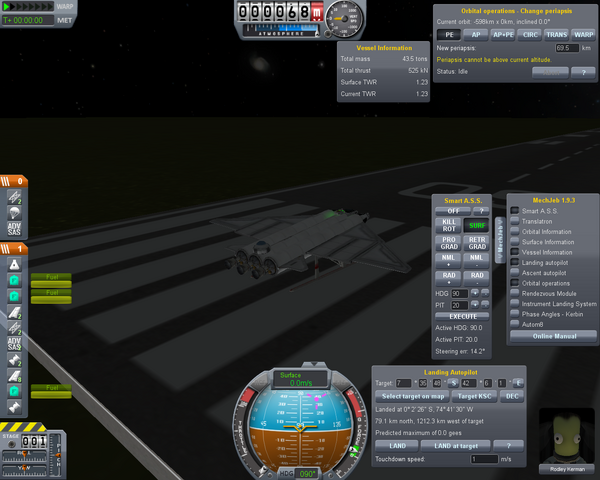
Task: Click the EXECUTE button
Action: (x=462, y=317)
